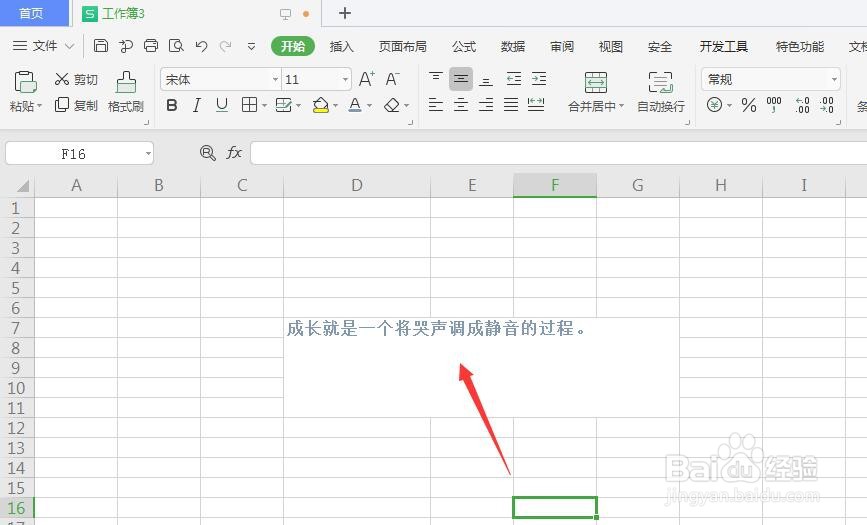This screenshot has height=525, width=867.
Task: Click inside the formula bar input
Action: coord(558,153)
